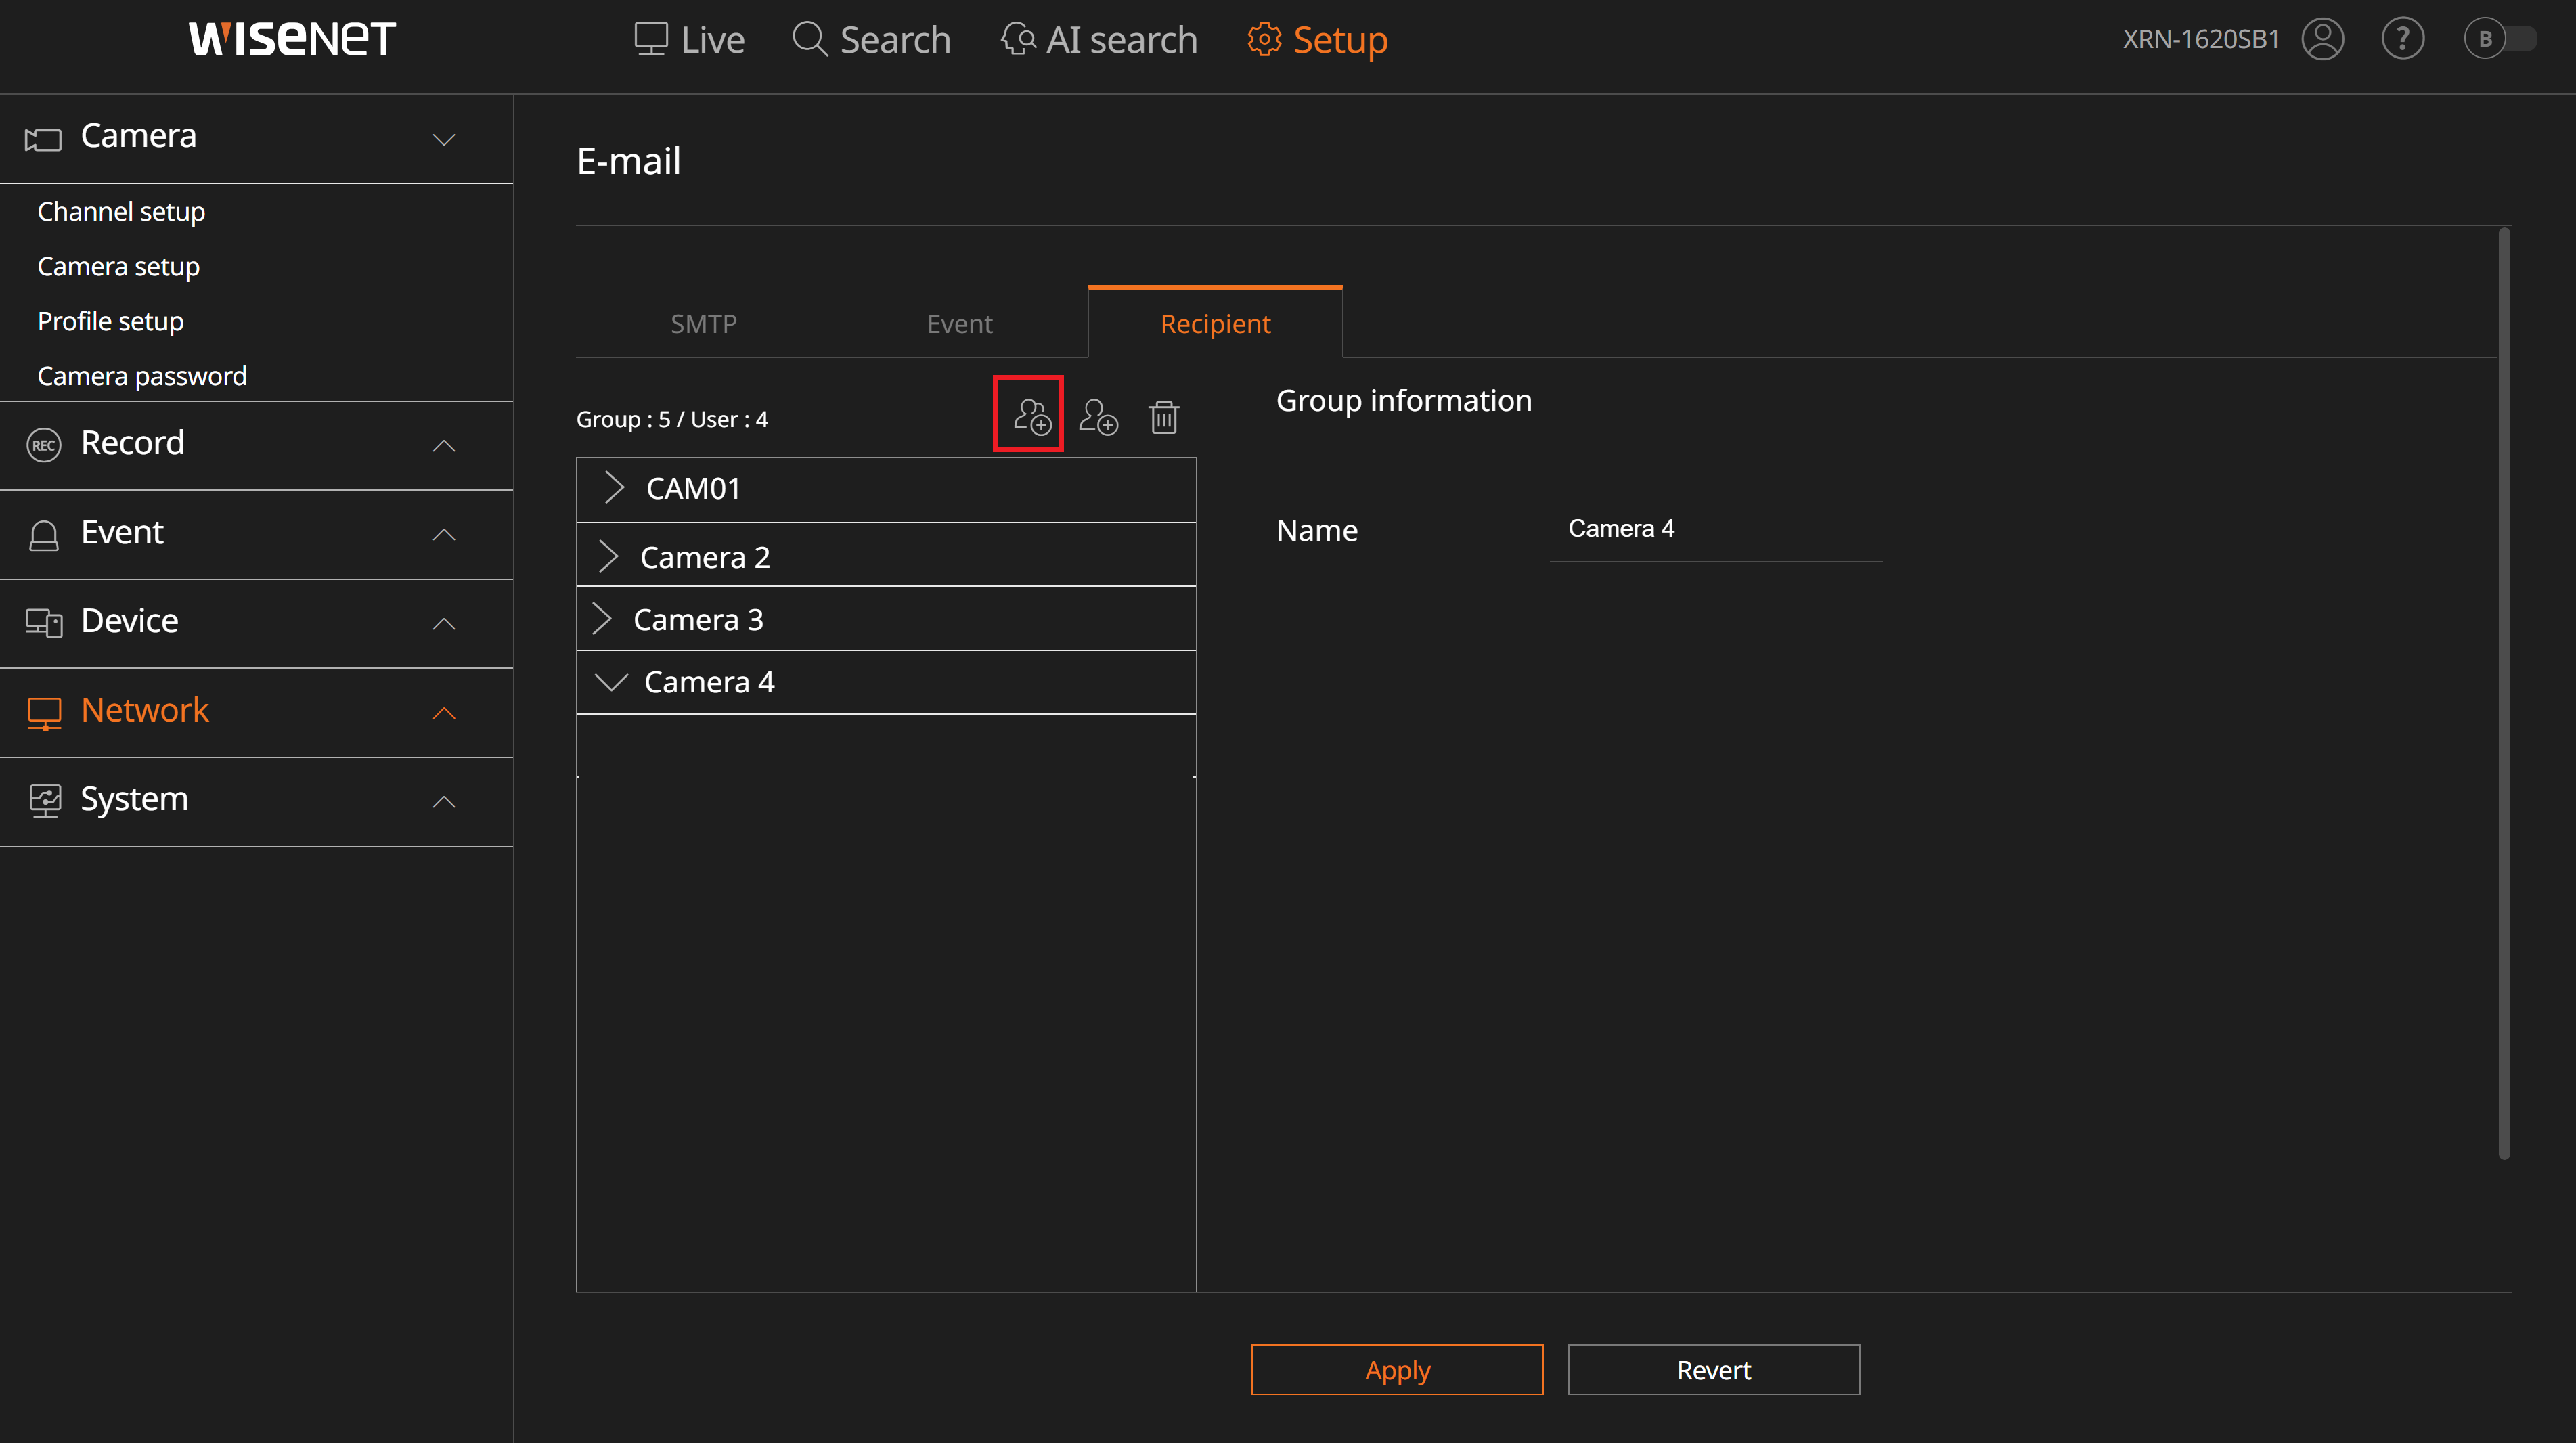
Task: Open Profile setup from sidebar
Action: [110, 321]
